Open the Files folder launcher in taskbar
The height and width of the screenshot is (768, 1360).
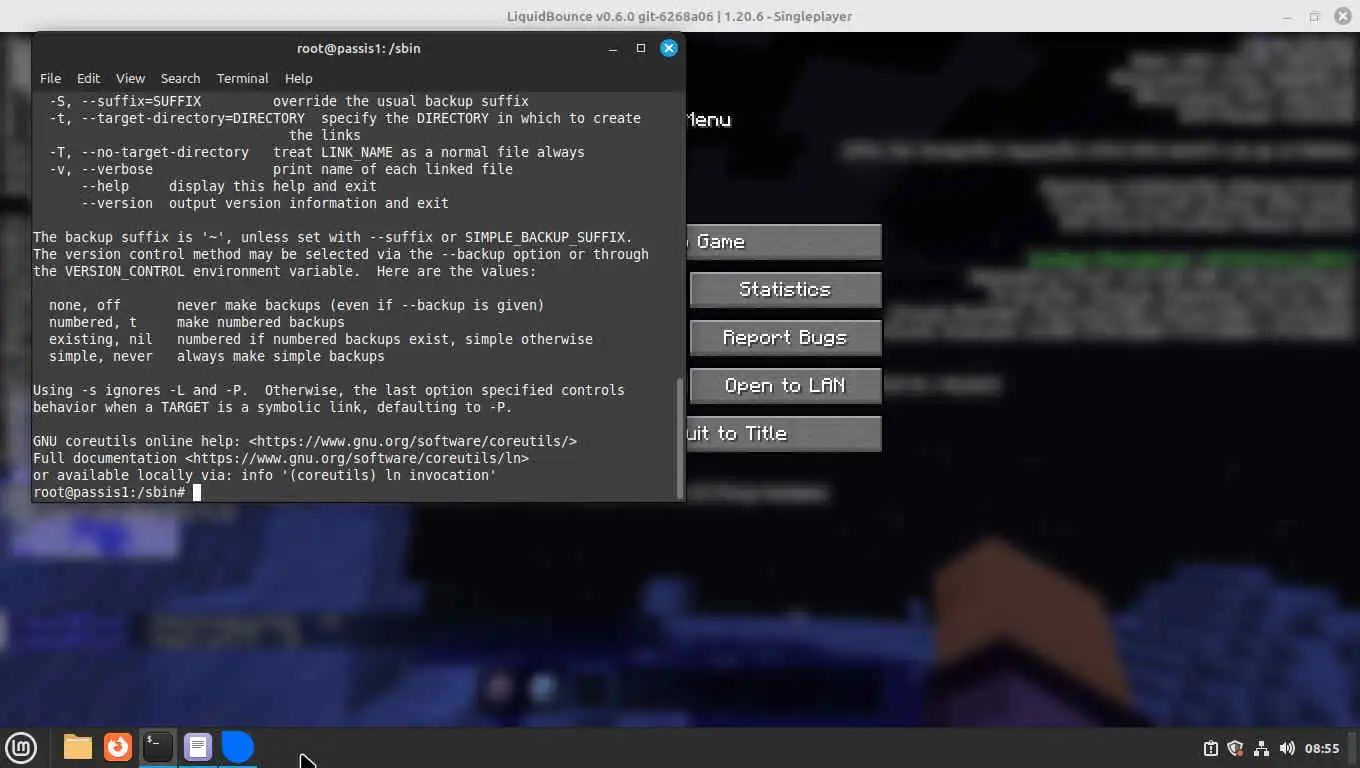click(78, 747)
